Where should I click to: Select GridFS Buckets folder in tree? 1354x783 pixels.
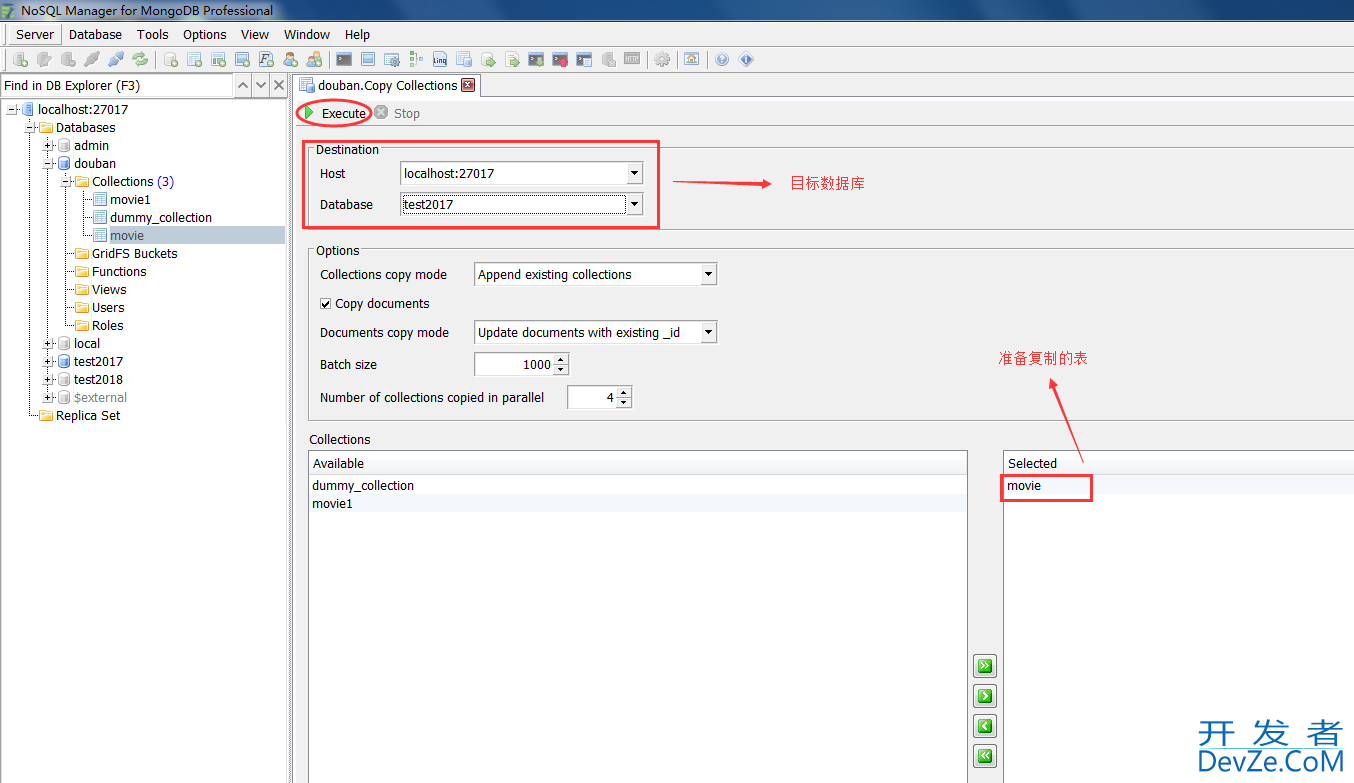[135, 253]
